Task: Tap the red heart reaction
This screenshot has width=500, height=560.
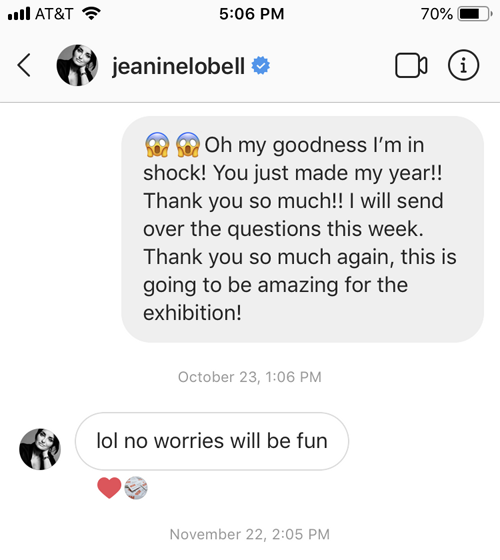Action: (109, 488)
